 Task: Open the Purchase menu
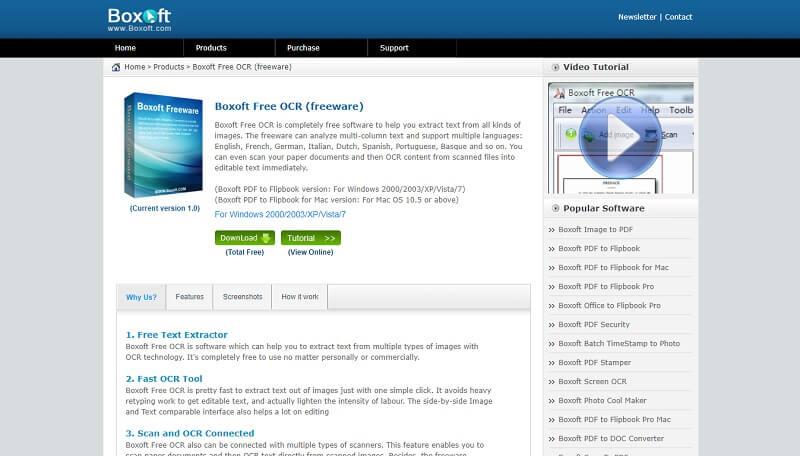(x=303, y=48)
